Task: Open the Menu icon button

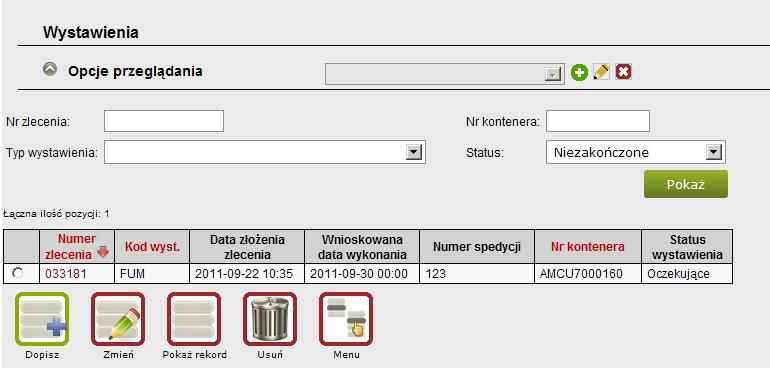Action: [346, 319]
